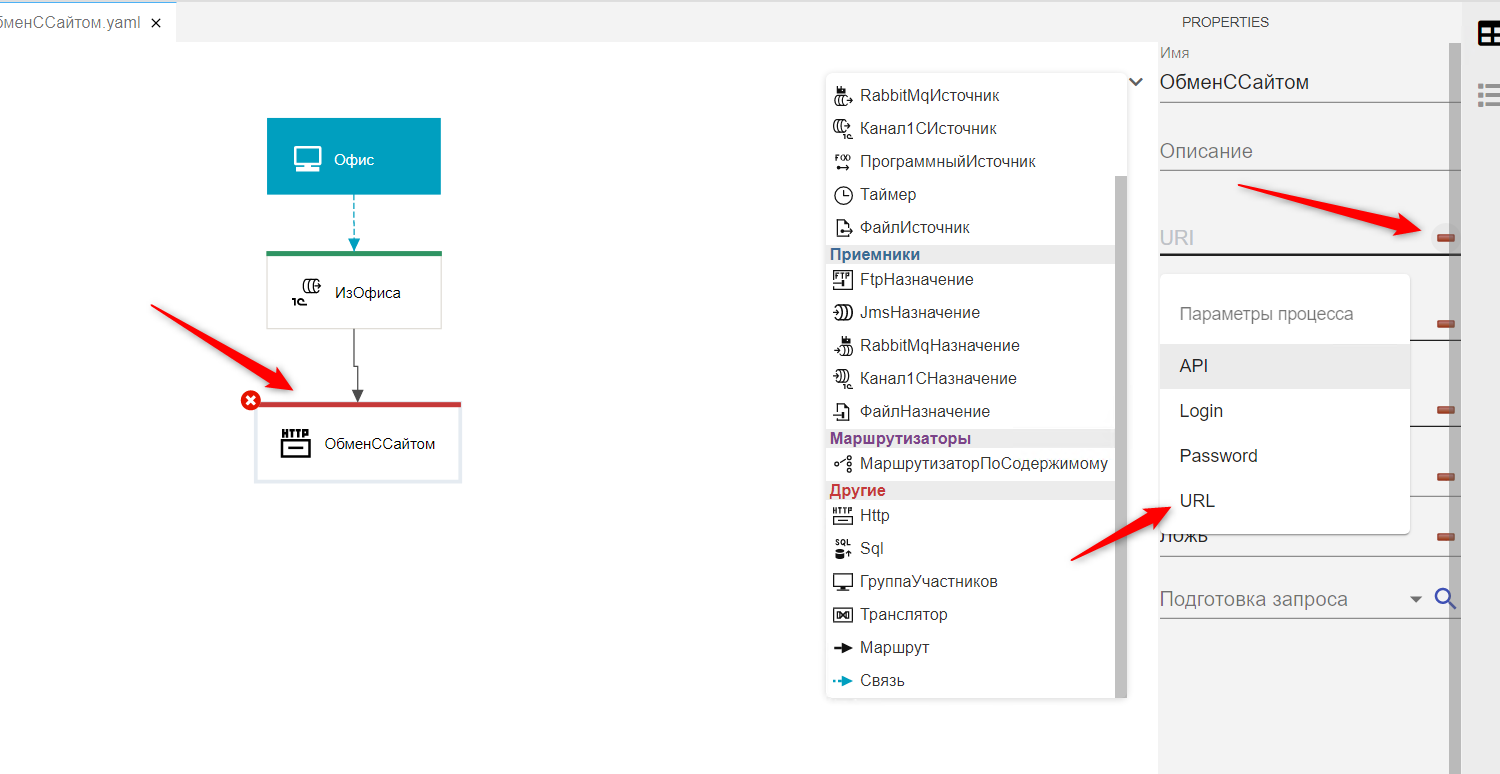Click the magnifier icon beside Подготовка запроса

(x=1444, y=599)
